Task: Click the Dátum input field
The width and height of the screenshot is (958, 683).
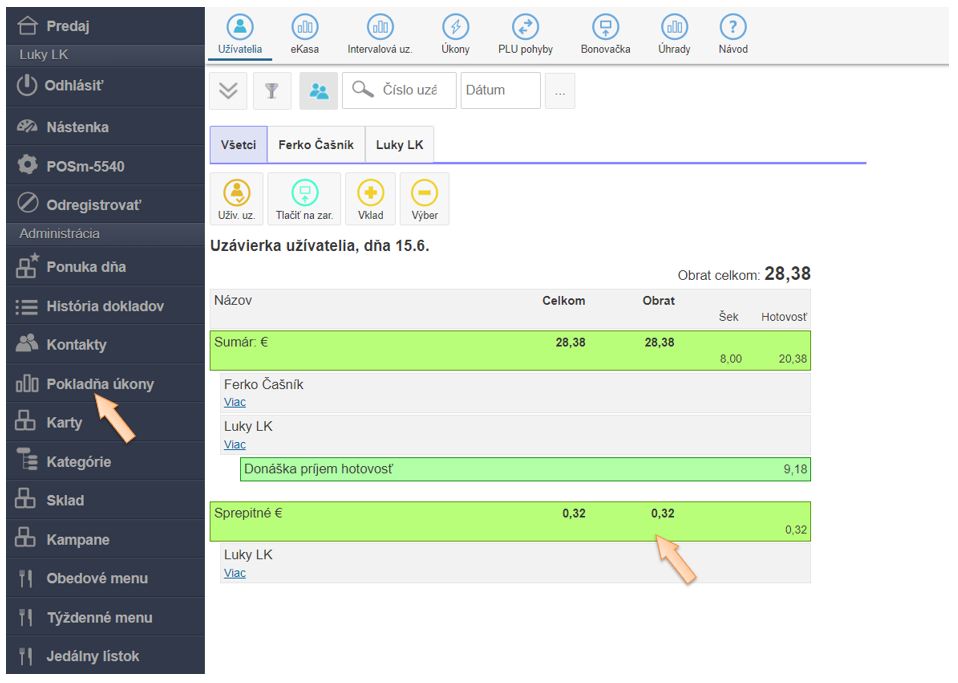Action: 500,90
